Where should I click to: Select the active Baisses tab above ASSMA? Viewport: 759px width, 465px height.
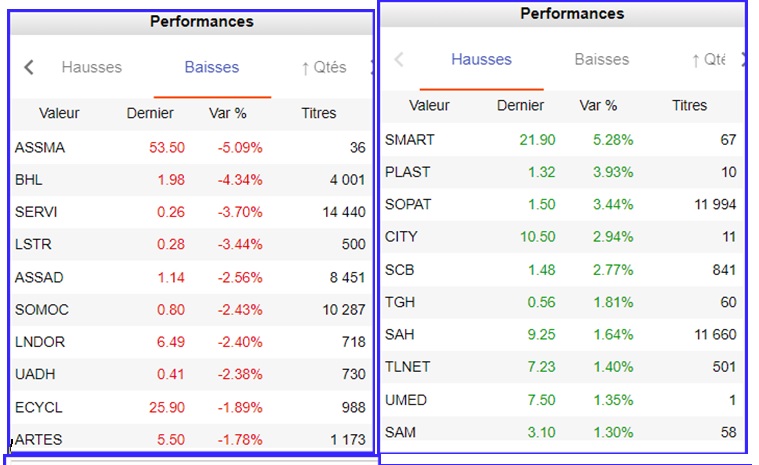coord(212,68)
